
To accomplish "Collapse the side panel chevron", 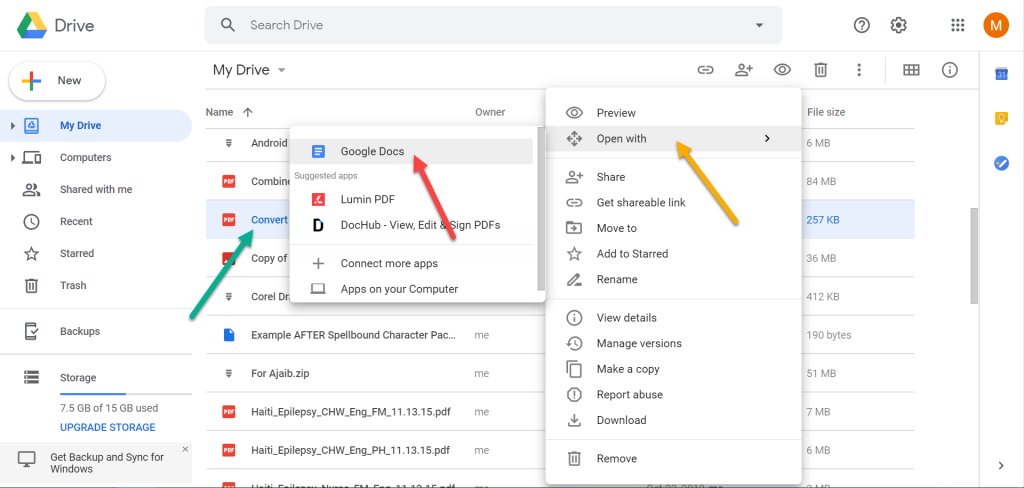I will click(x=1002, y=465).
